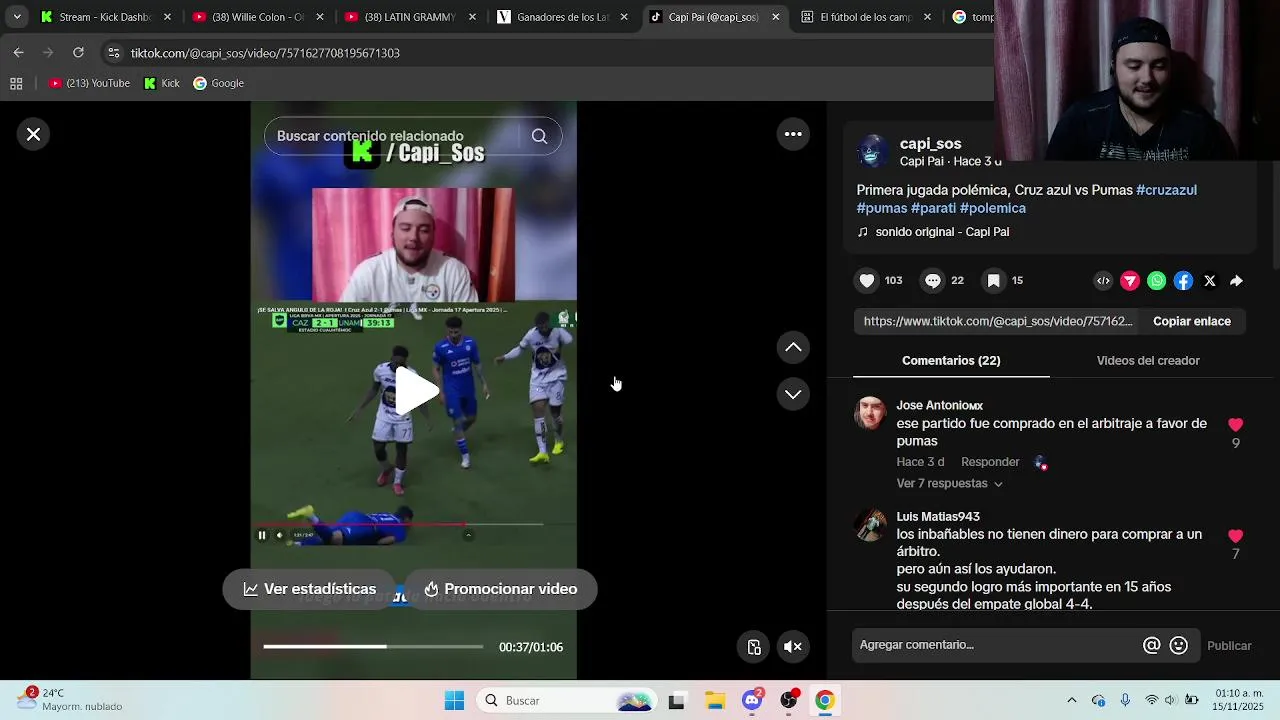
Task: Click the embed code icon
Action: click(1103, 281)
